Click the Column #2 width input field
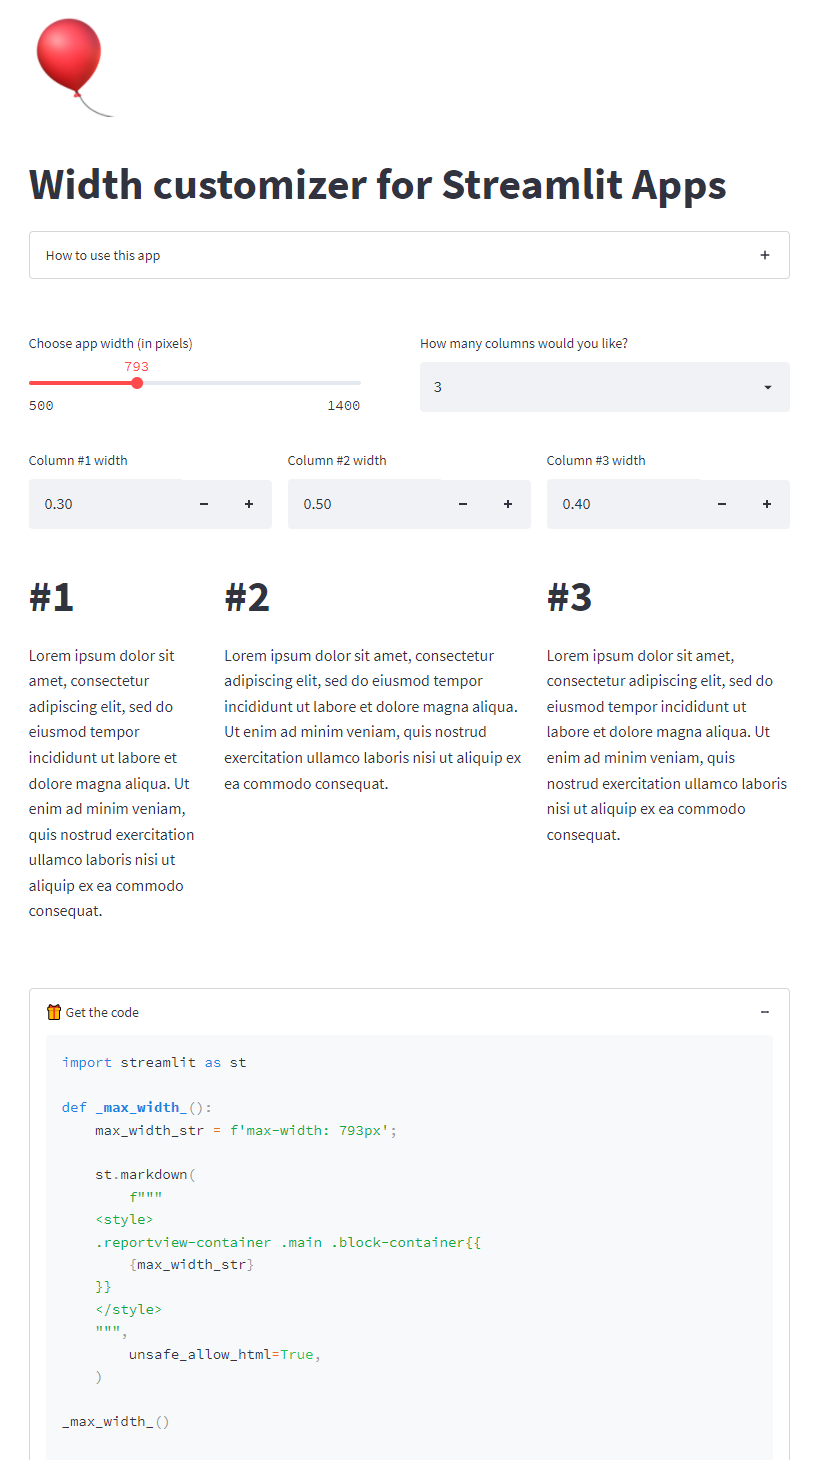 pos(364,504)
